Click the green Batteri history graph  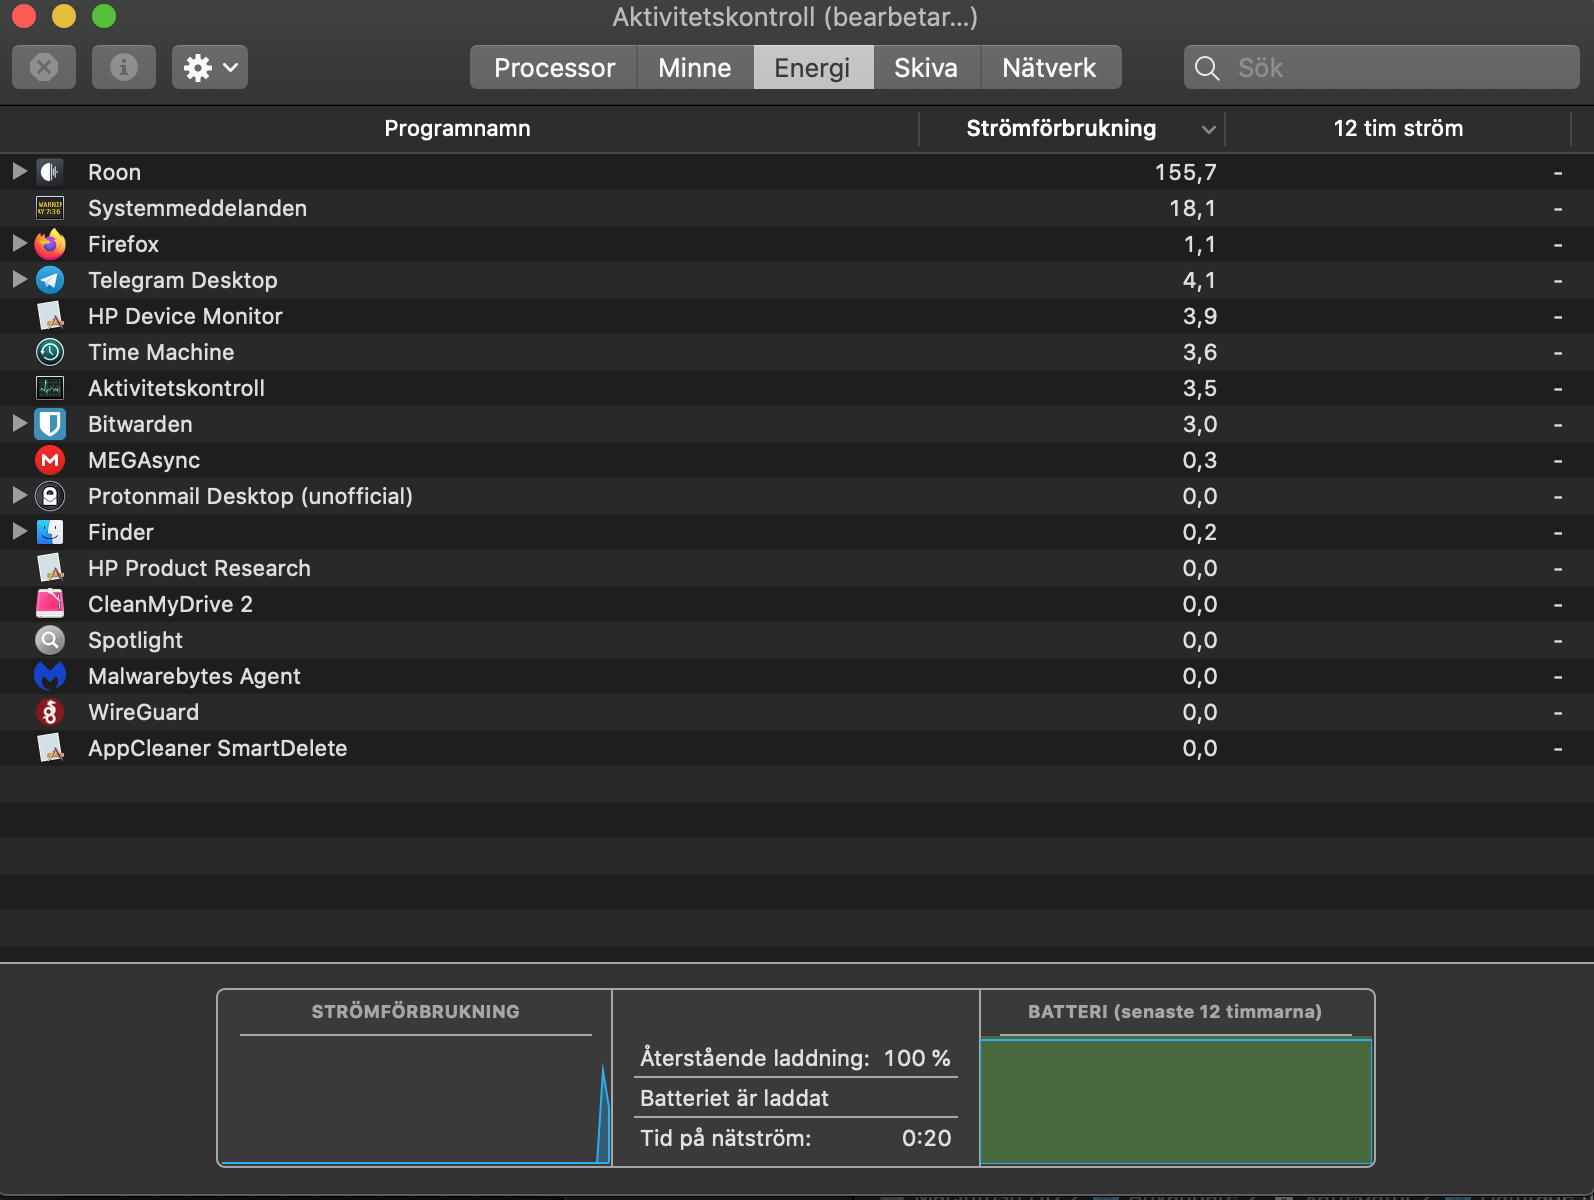pyautogui.click(x=1176, y=1101)
